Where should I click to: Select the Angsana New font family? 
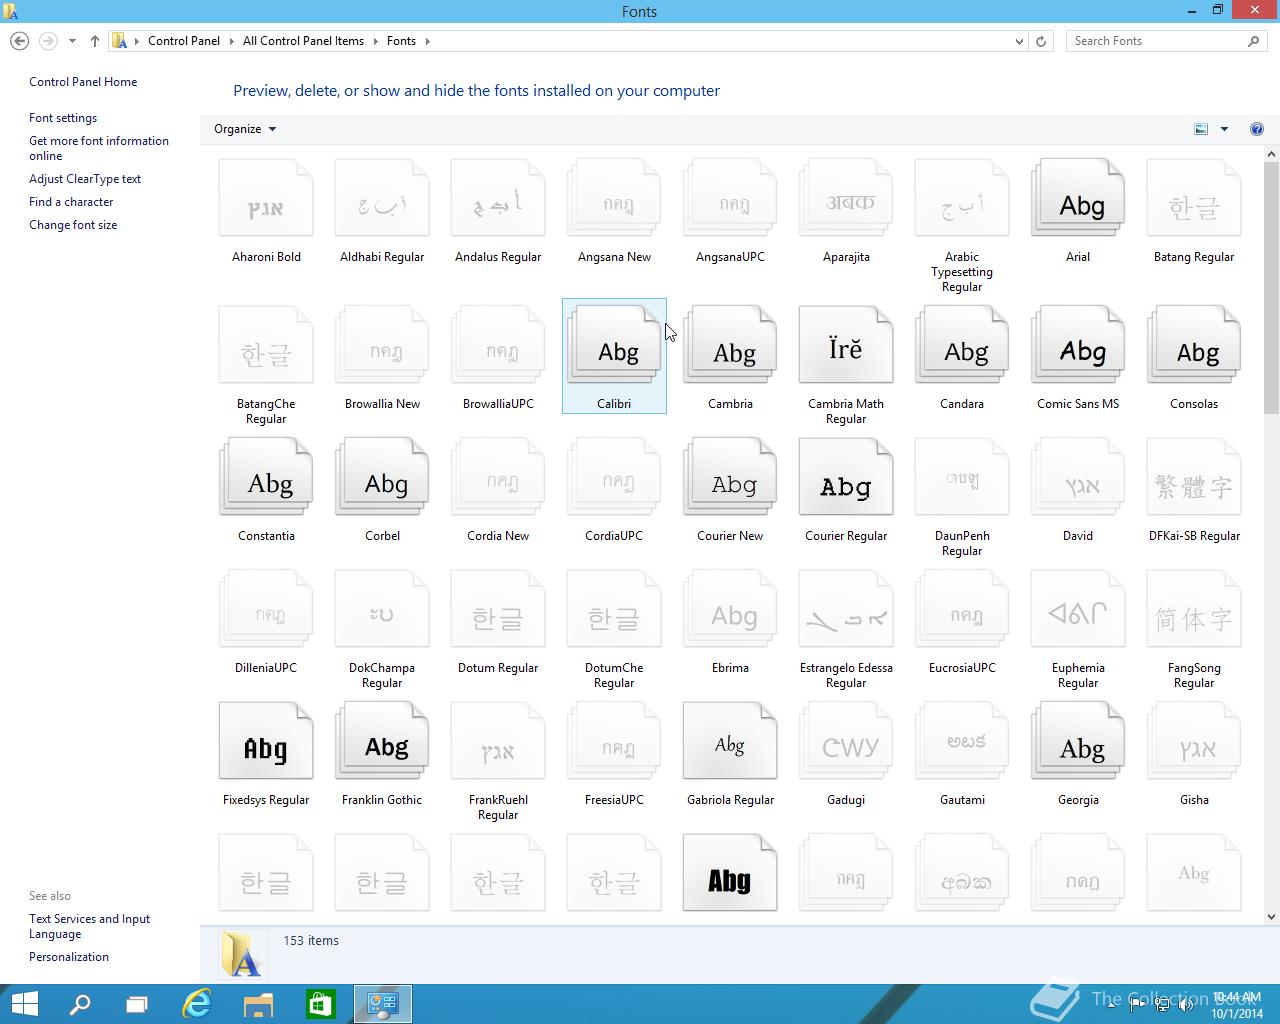click(x=614, y=200)
